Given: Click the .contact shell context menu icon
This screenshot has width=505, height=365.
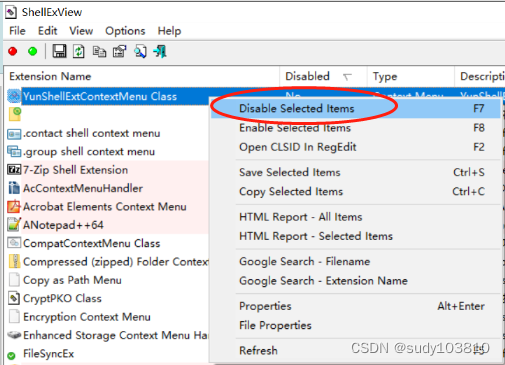Looking at the screenshot, I should (x=14, y=134).
